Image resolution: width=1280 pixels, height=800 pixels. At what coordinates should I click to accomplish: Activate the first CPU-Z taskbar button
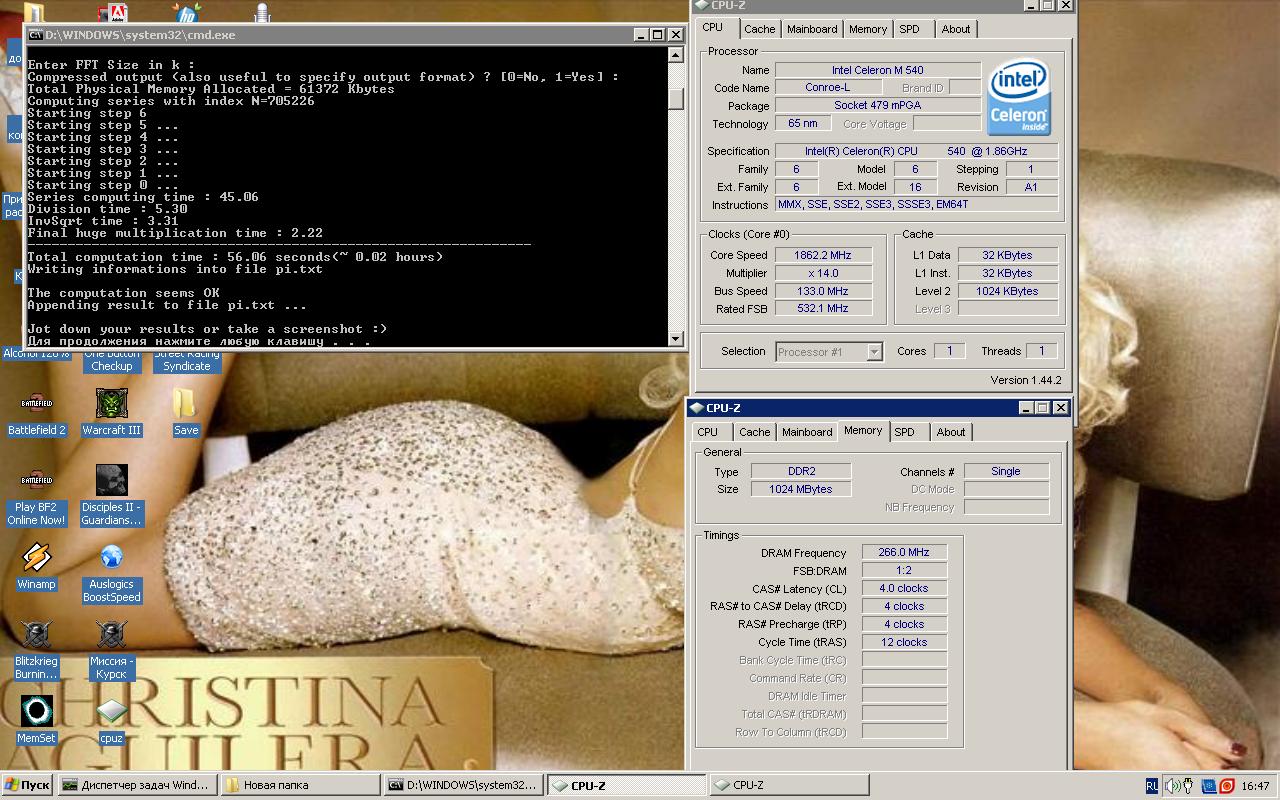click(x=627, y=786)
